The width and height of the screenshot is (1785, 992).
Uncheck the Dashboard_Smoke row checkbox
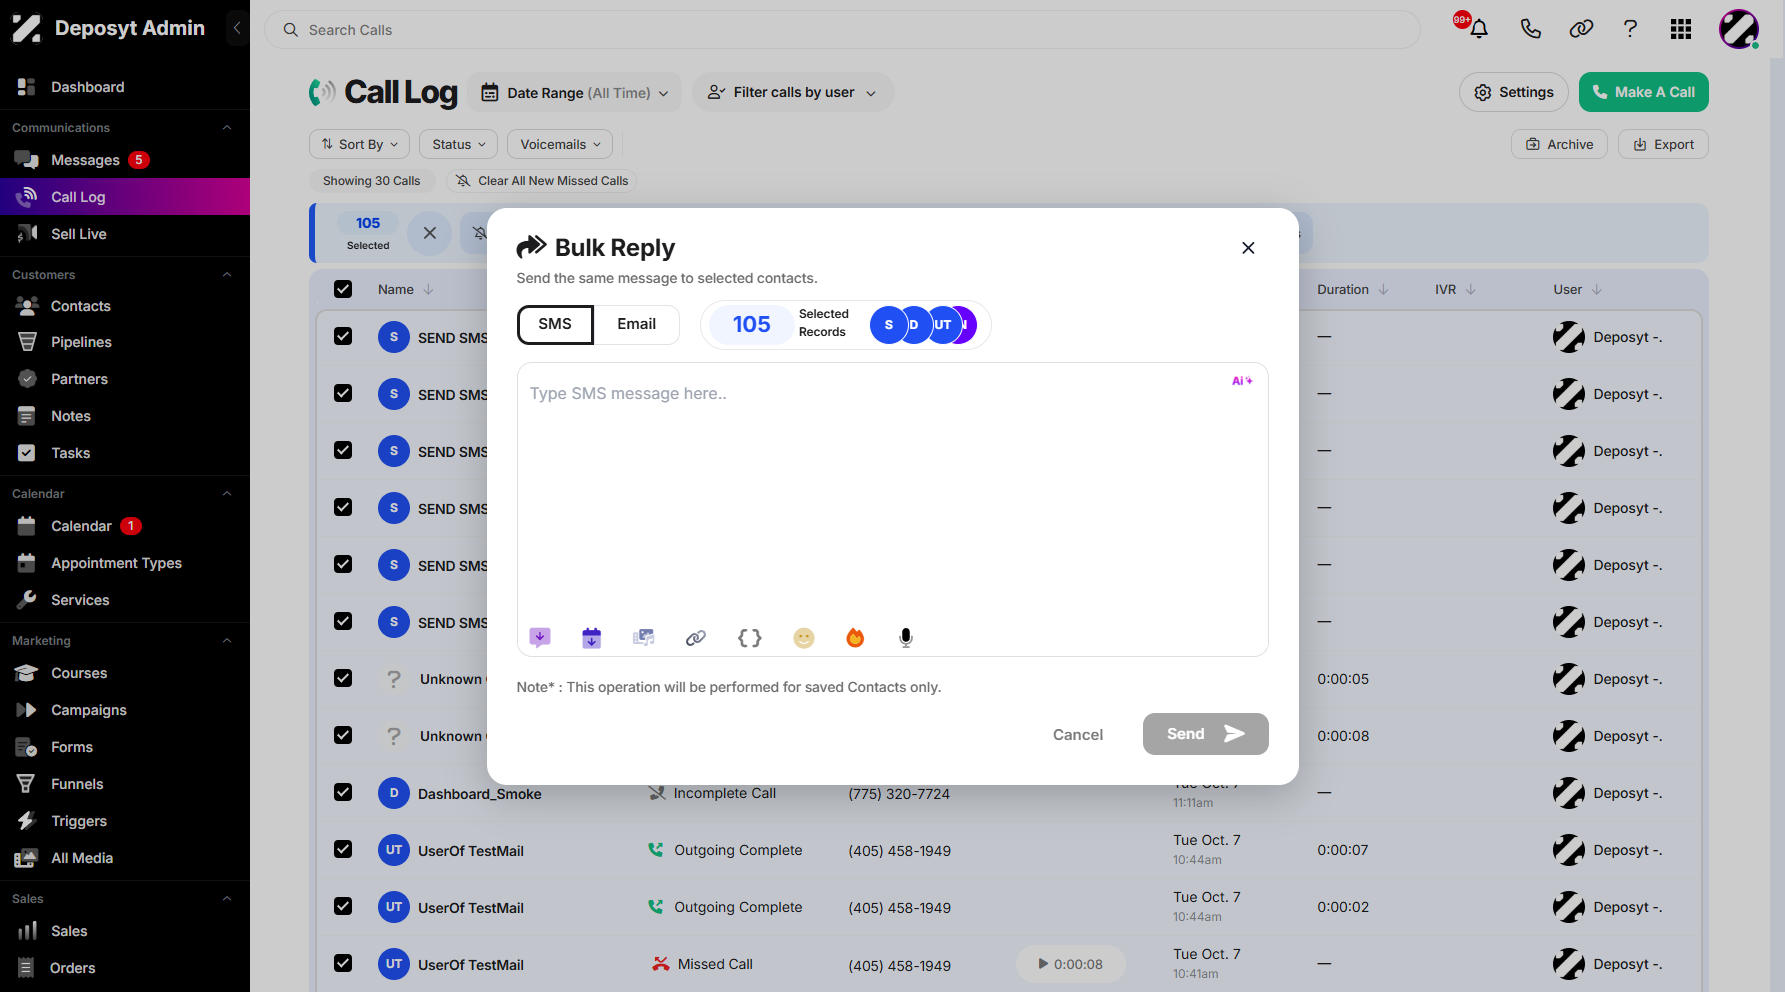pos(343,792)
